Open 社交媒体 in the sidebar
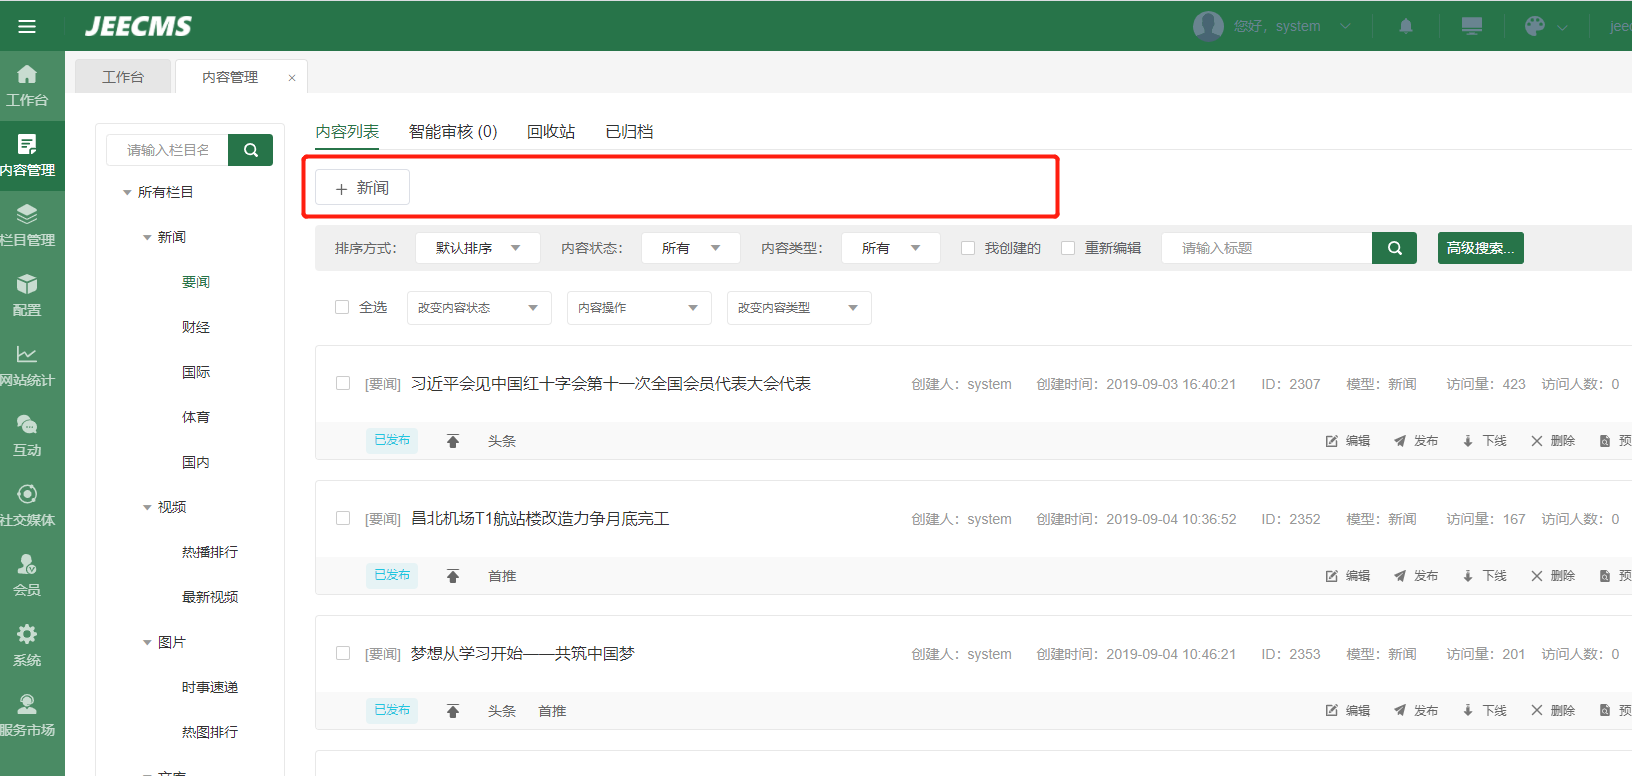 click(x=27, y=505)
